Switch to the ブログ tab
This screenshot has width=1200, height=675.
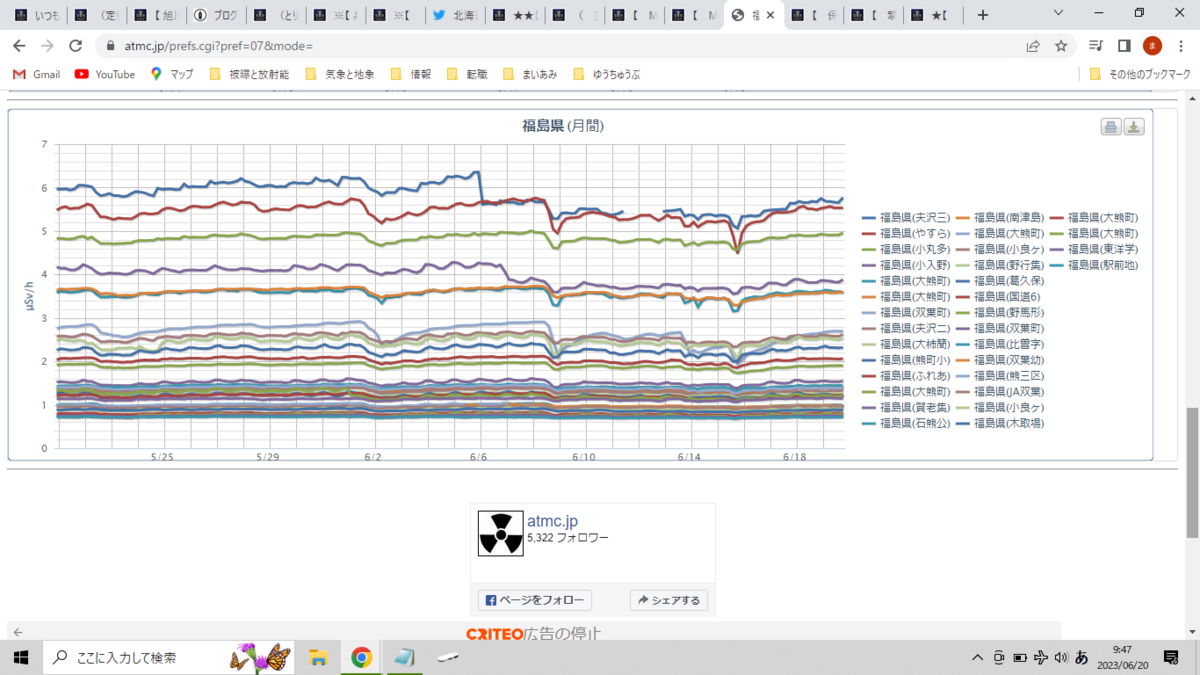click(x=215, y=15)
